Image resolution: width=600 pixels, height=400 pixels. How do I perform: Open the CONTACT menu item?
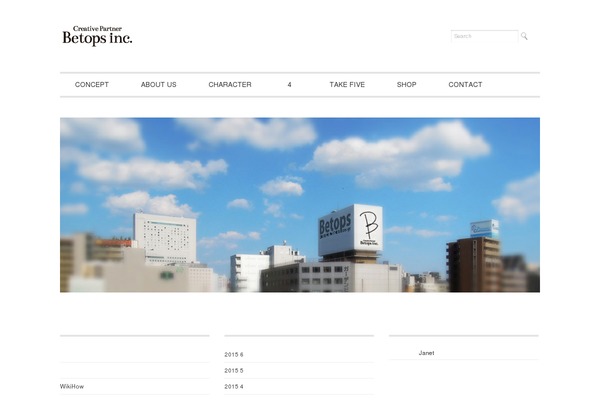click(465, 85)
